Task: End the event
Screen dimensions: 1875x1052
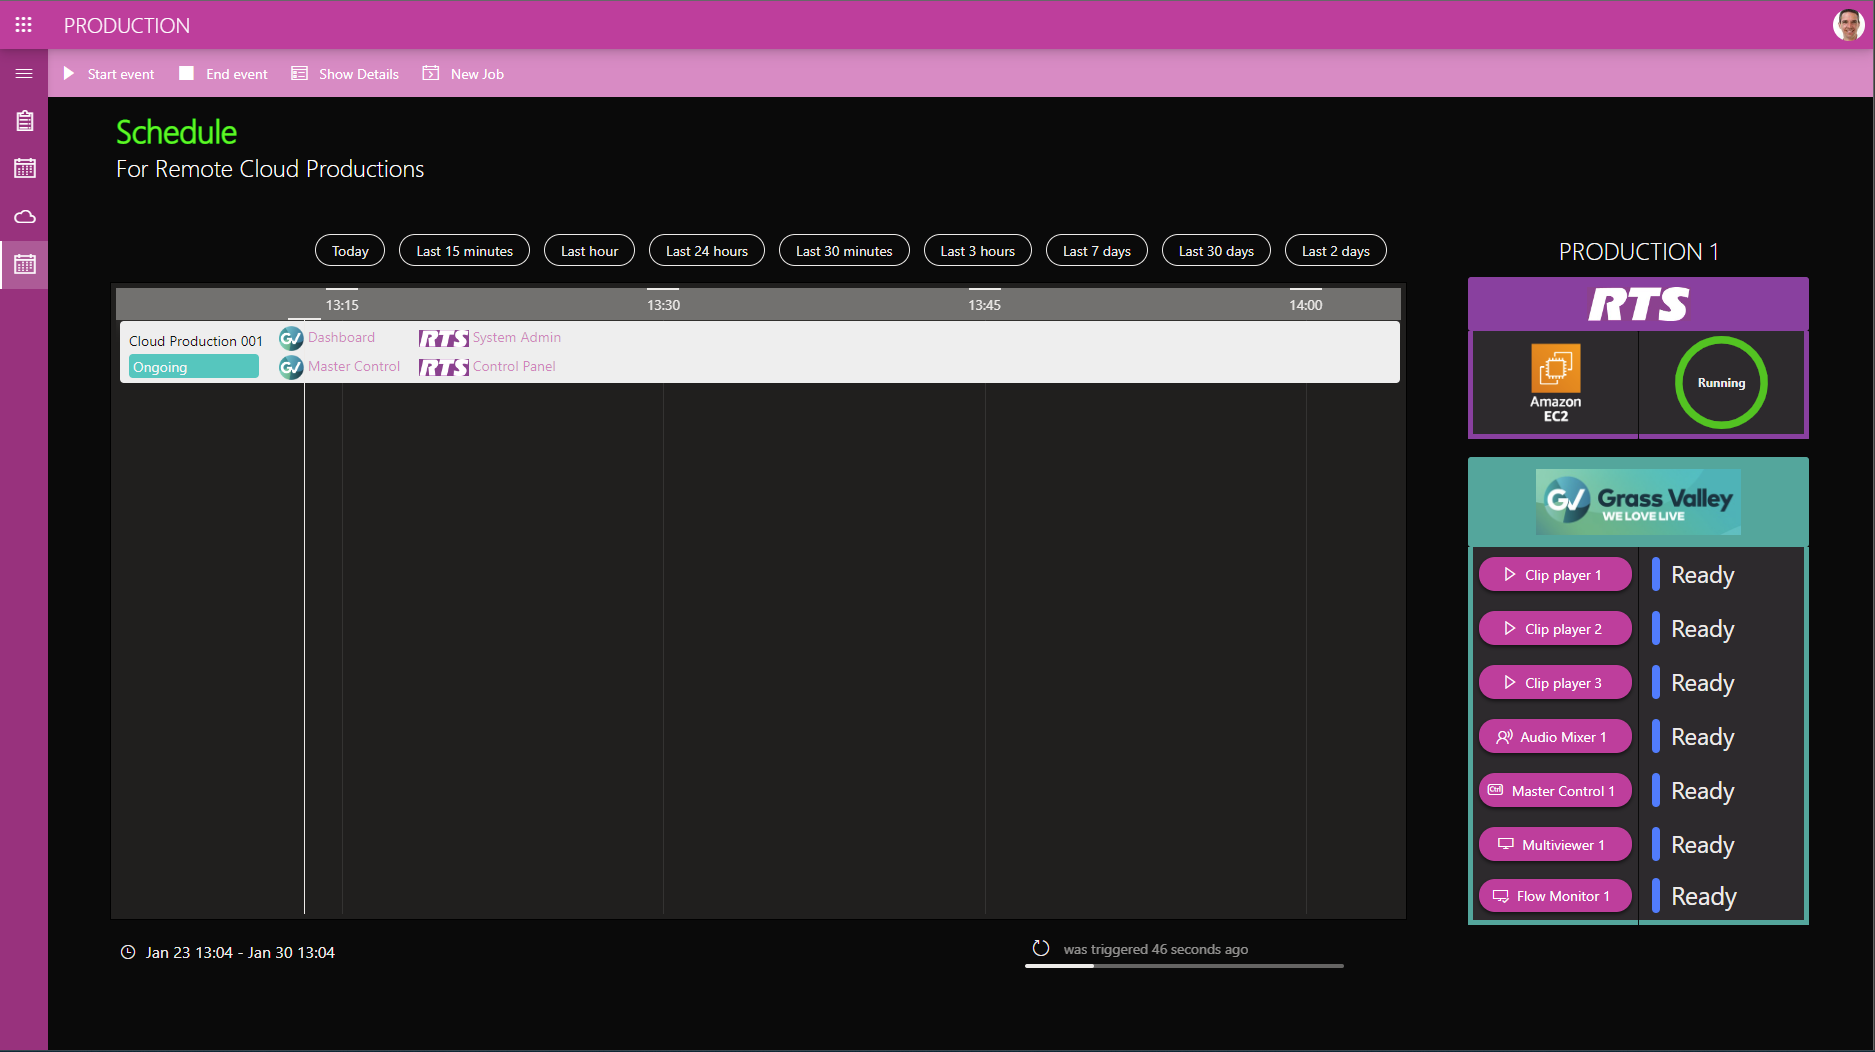Action: tap(224, 74)
